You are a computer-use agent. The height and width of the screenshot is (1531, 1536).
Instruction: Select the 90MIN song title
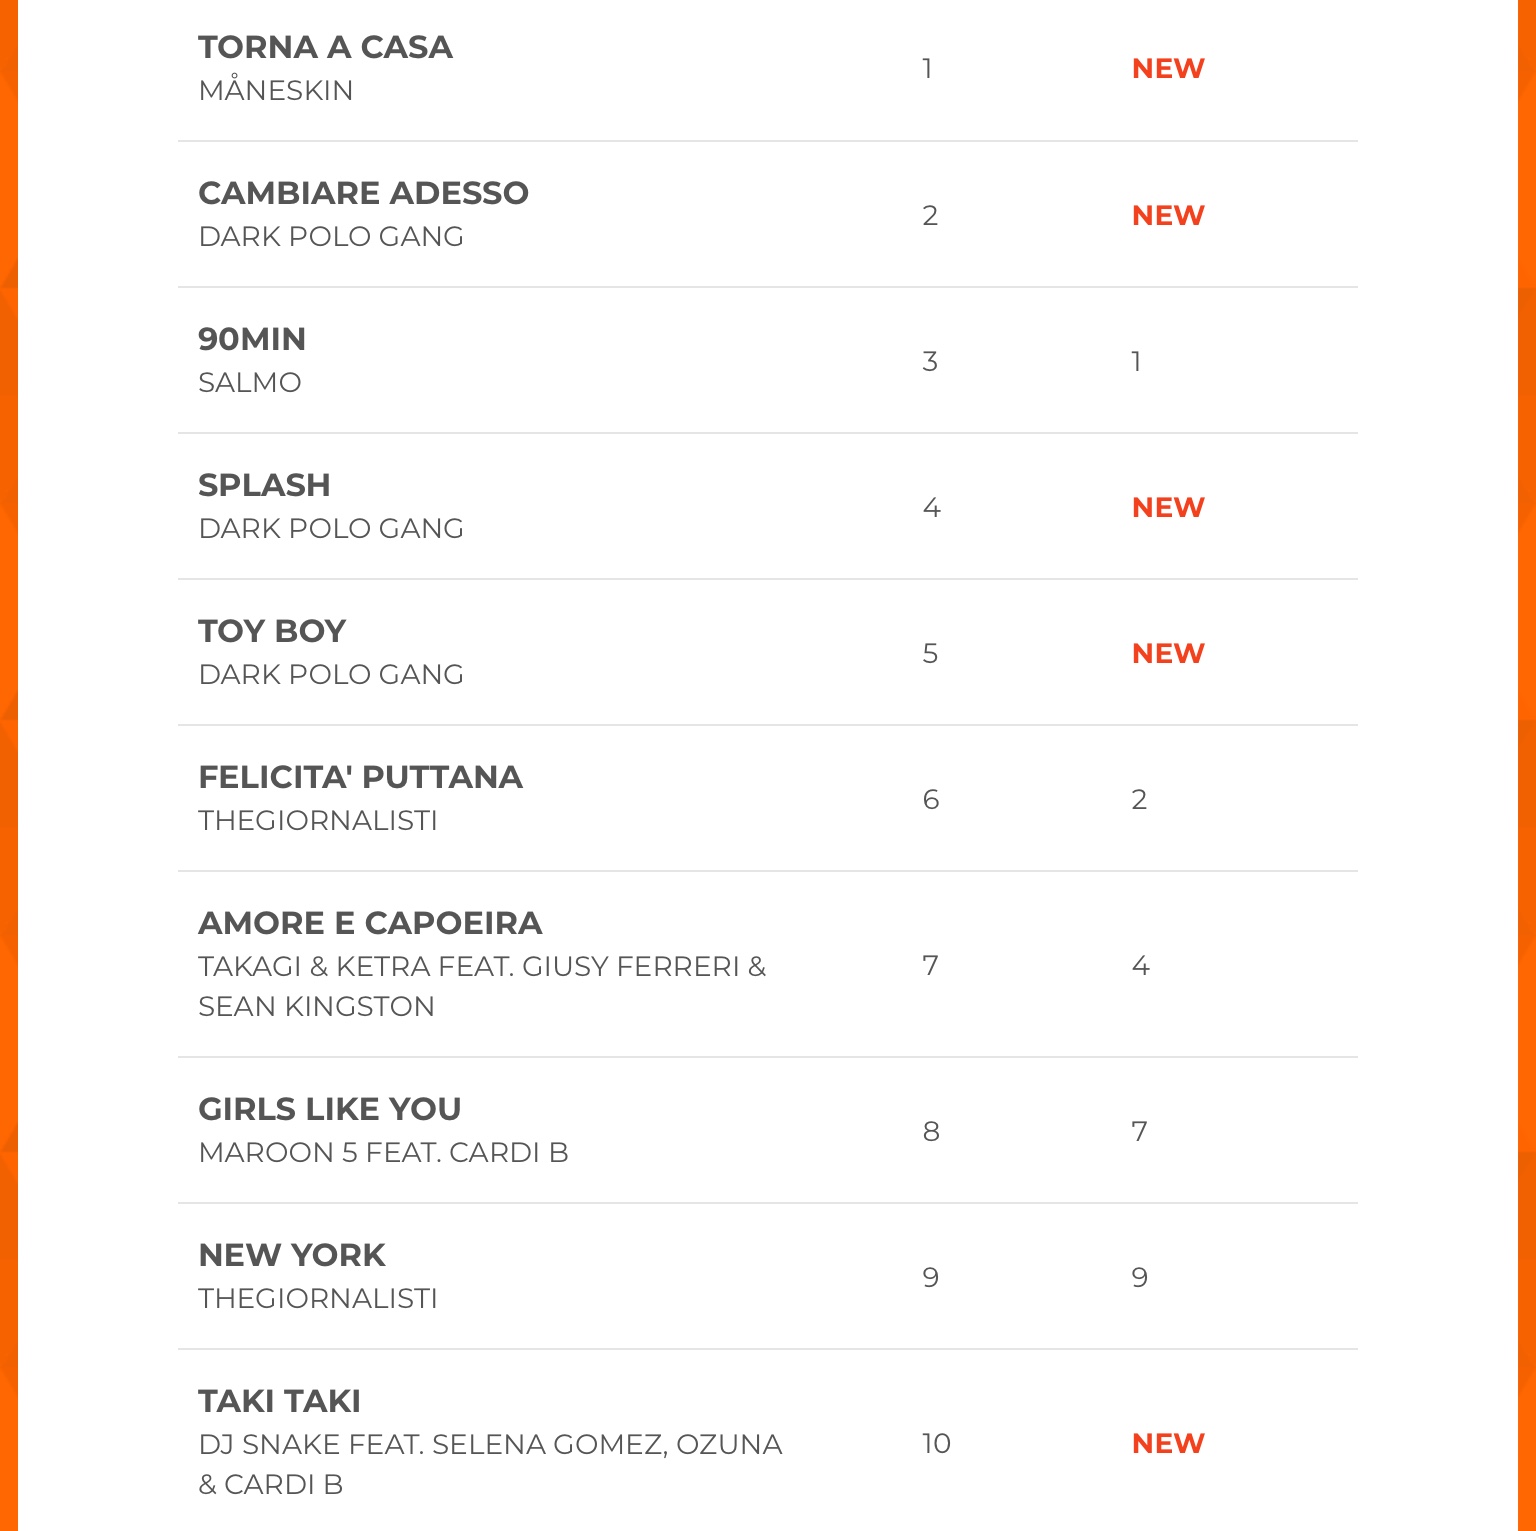tap(252, 339)
